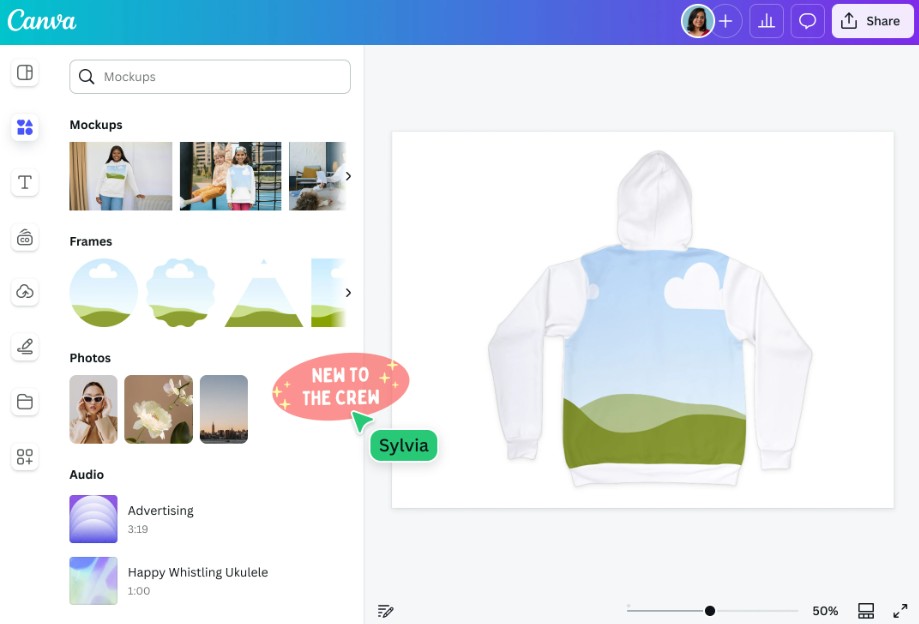Screen dimensions: 919x624
Task: Open the Apps icon in sidebar
Action: [x=25, y=457]
